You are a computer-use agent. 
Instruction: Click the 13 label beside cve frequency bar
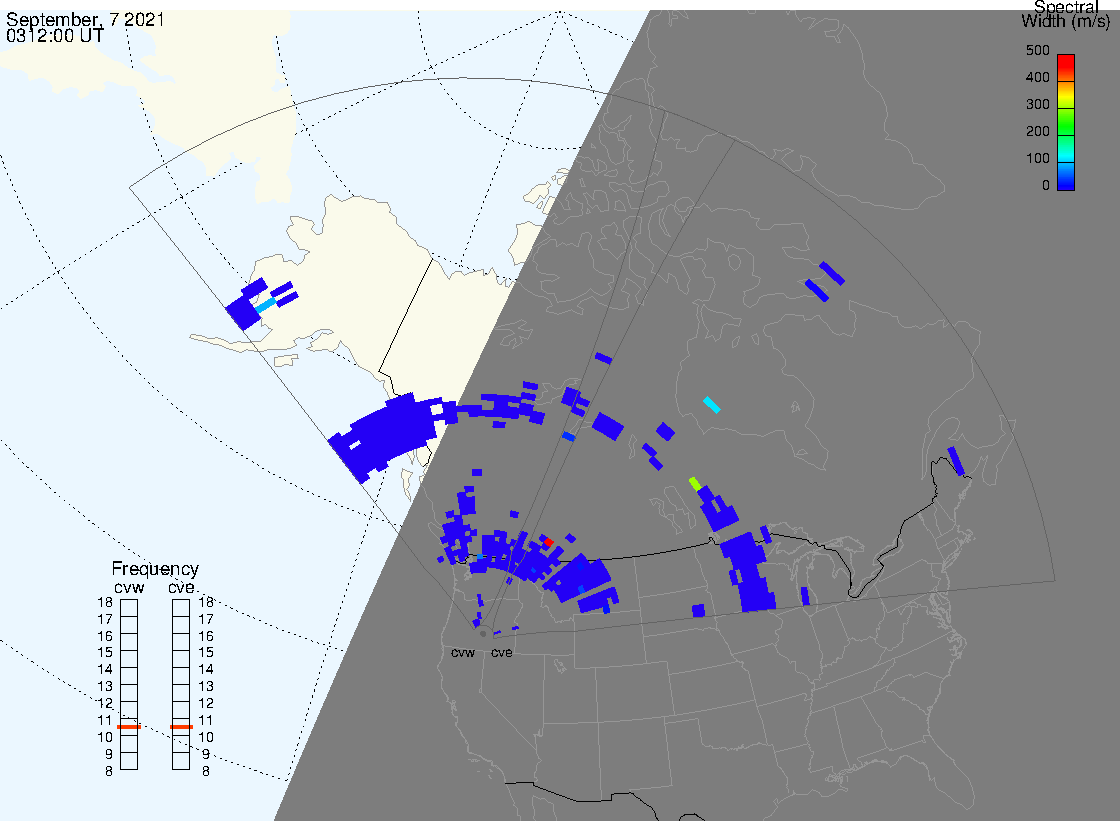[x=206, y=687]
